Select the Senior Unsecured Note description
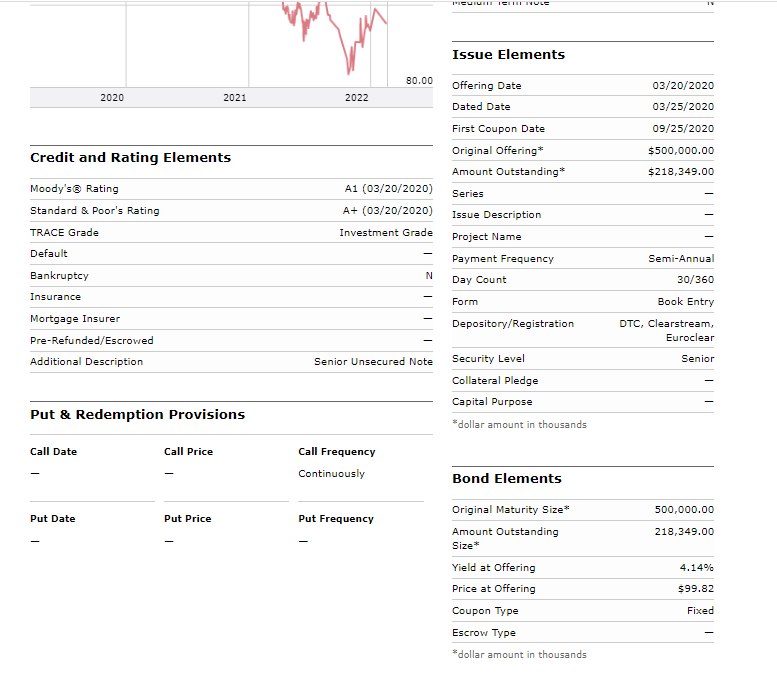The width and height of the screenshot is (777, 692). [x=373, y=362]
